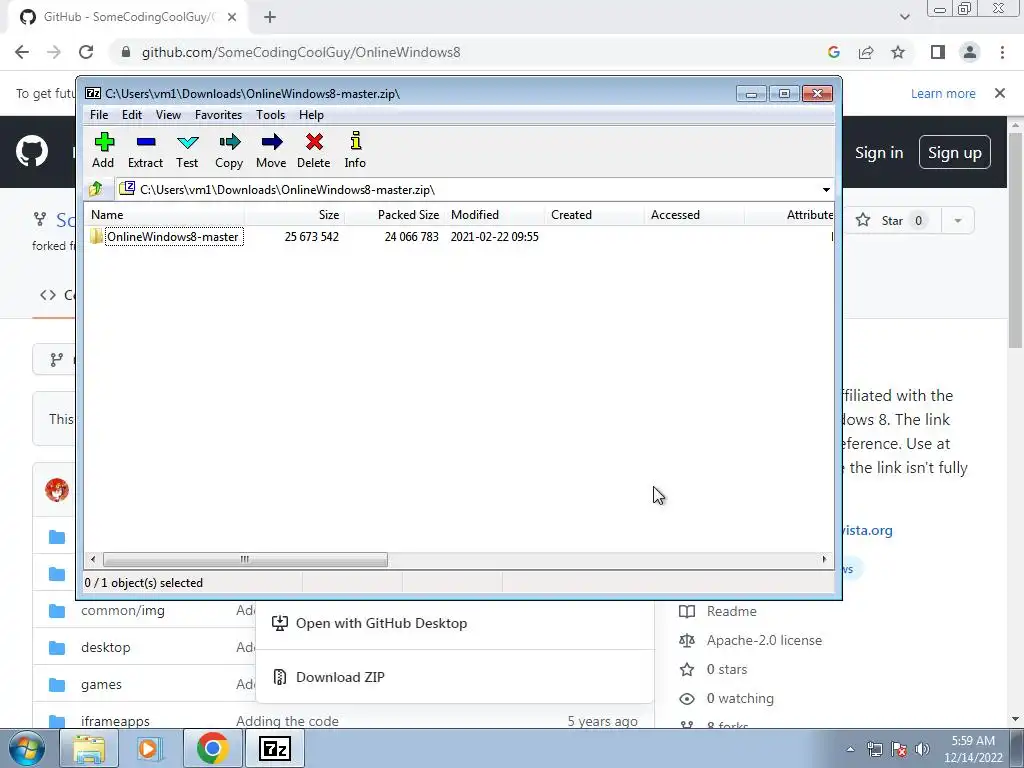The height and width of the screenshot is (768, 1024).
Task: Choose the Move tool in 7-Zip
Action: (x=271, y=151)
